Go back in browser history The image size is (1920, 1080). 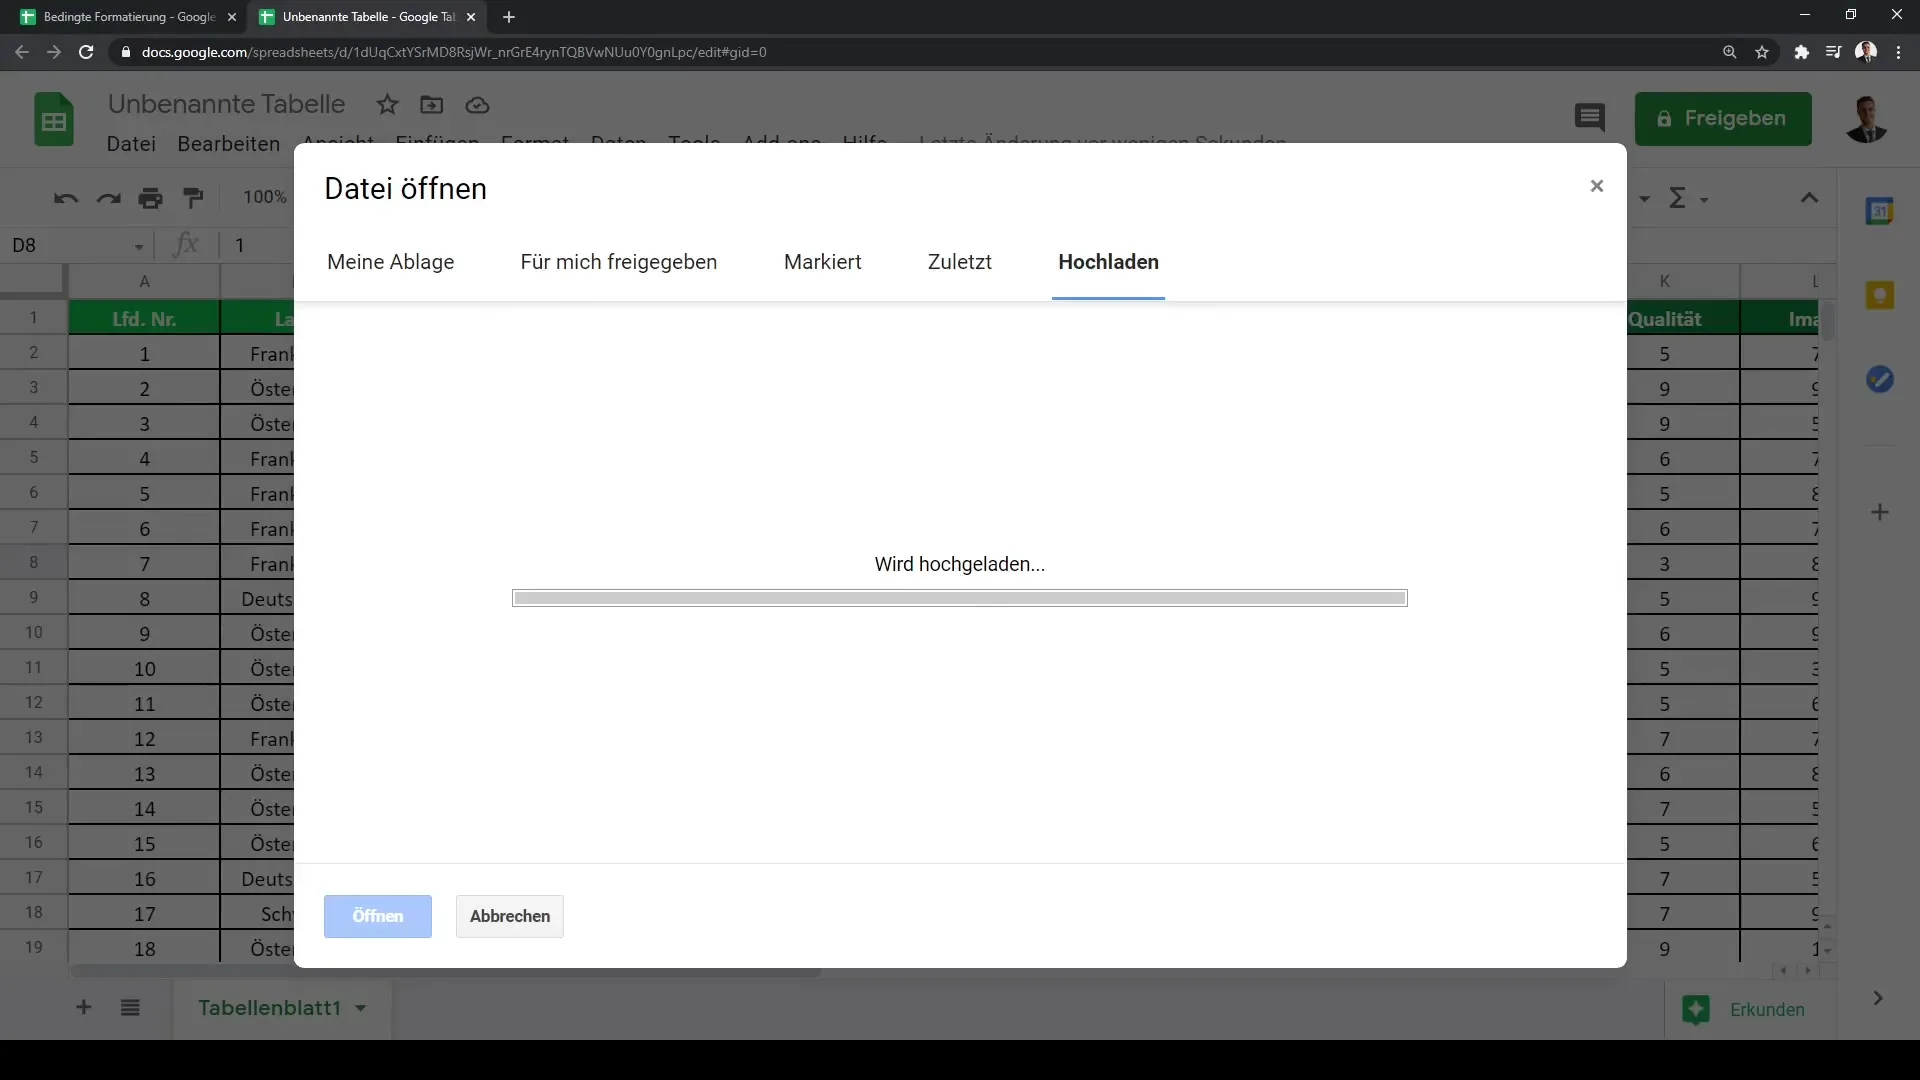[x=22, y=52]
